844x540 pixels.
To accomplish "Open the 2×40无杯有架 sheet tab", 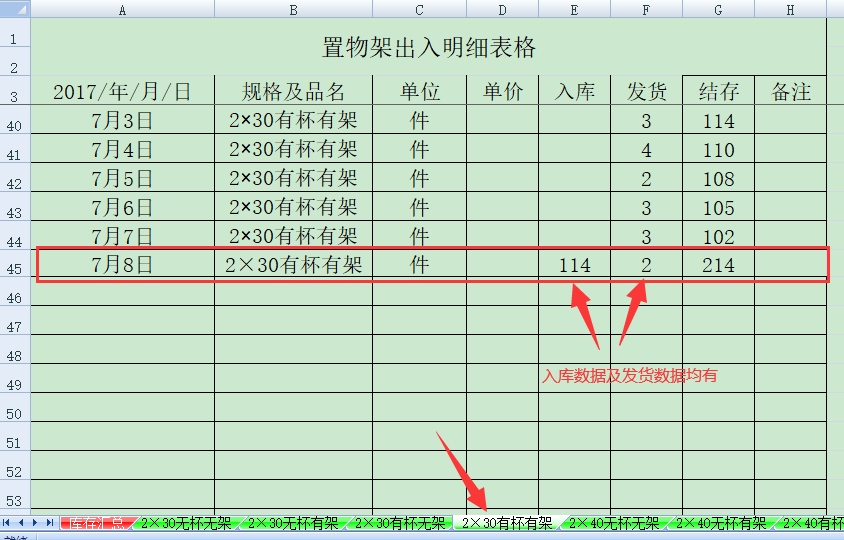I will tap(721, 523).
